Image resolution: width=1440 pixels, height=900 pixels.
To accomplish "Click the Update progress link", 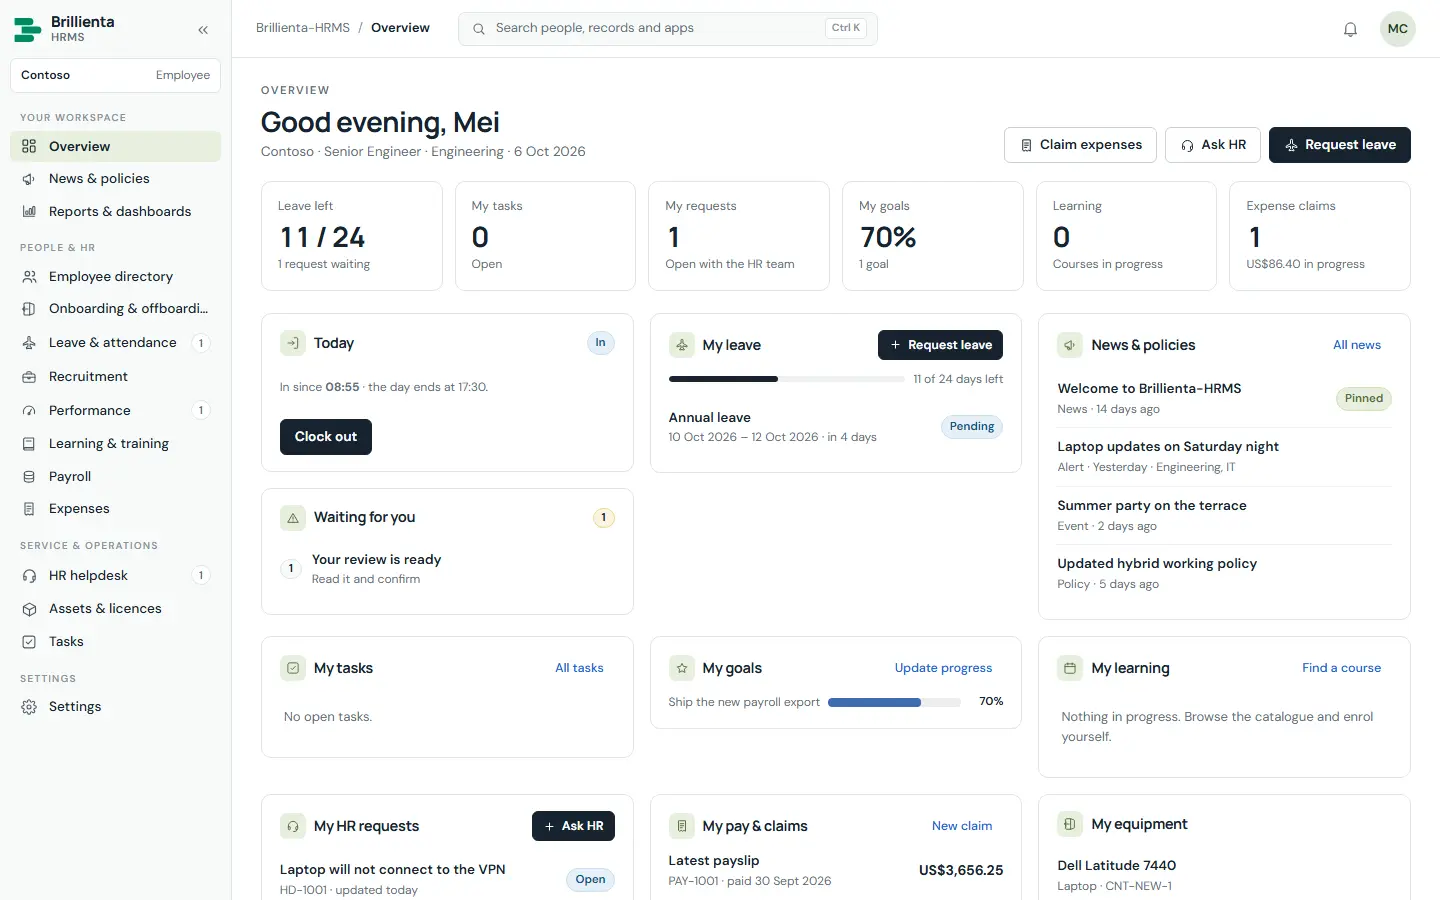I will [943, 668].
